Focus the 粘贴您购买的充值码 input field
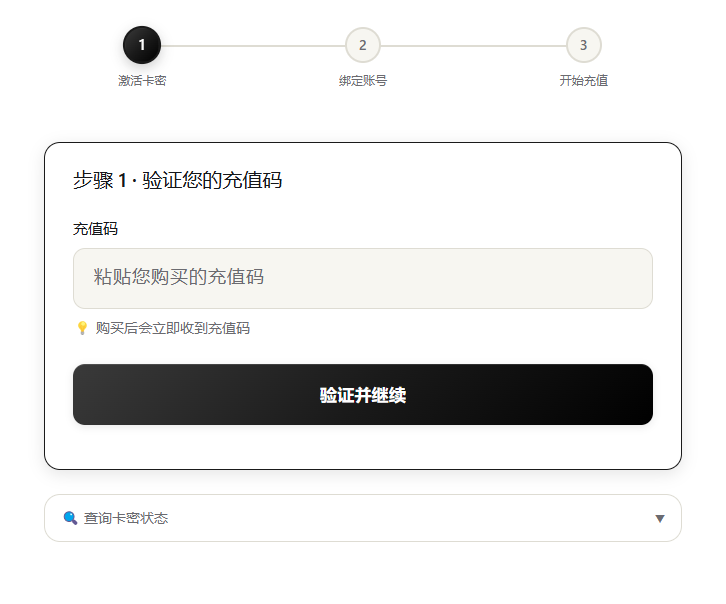 363,278
